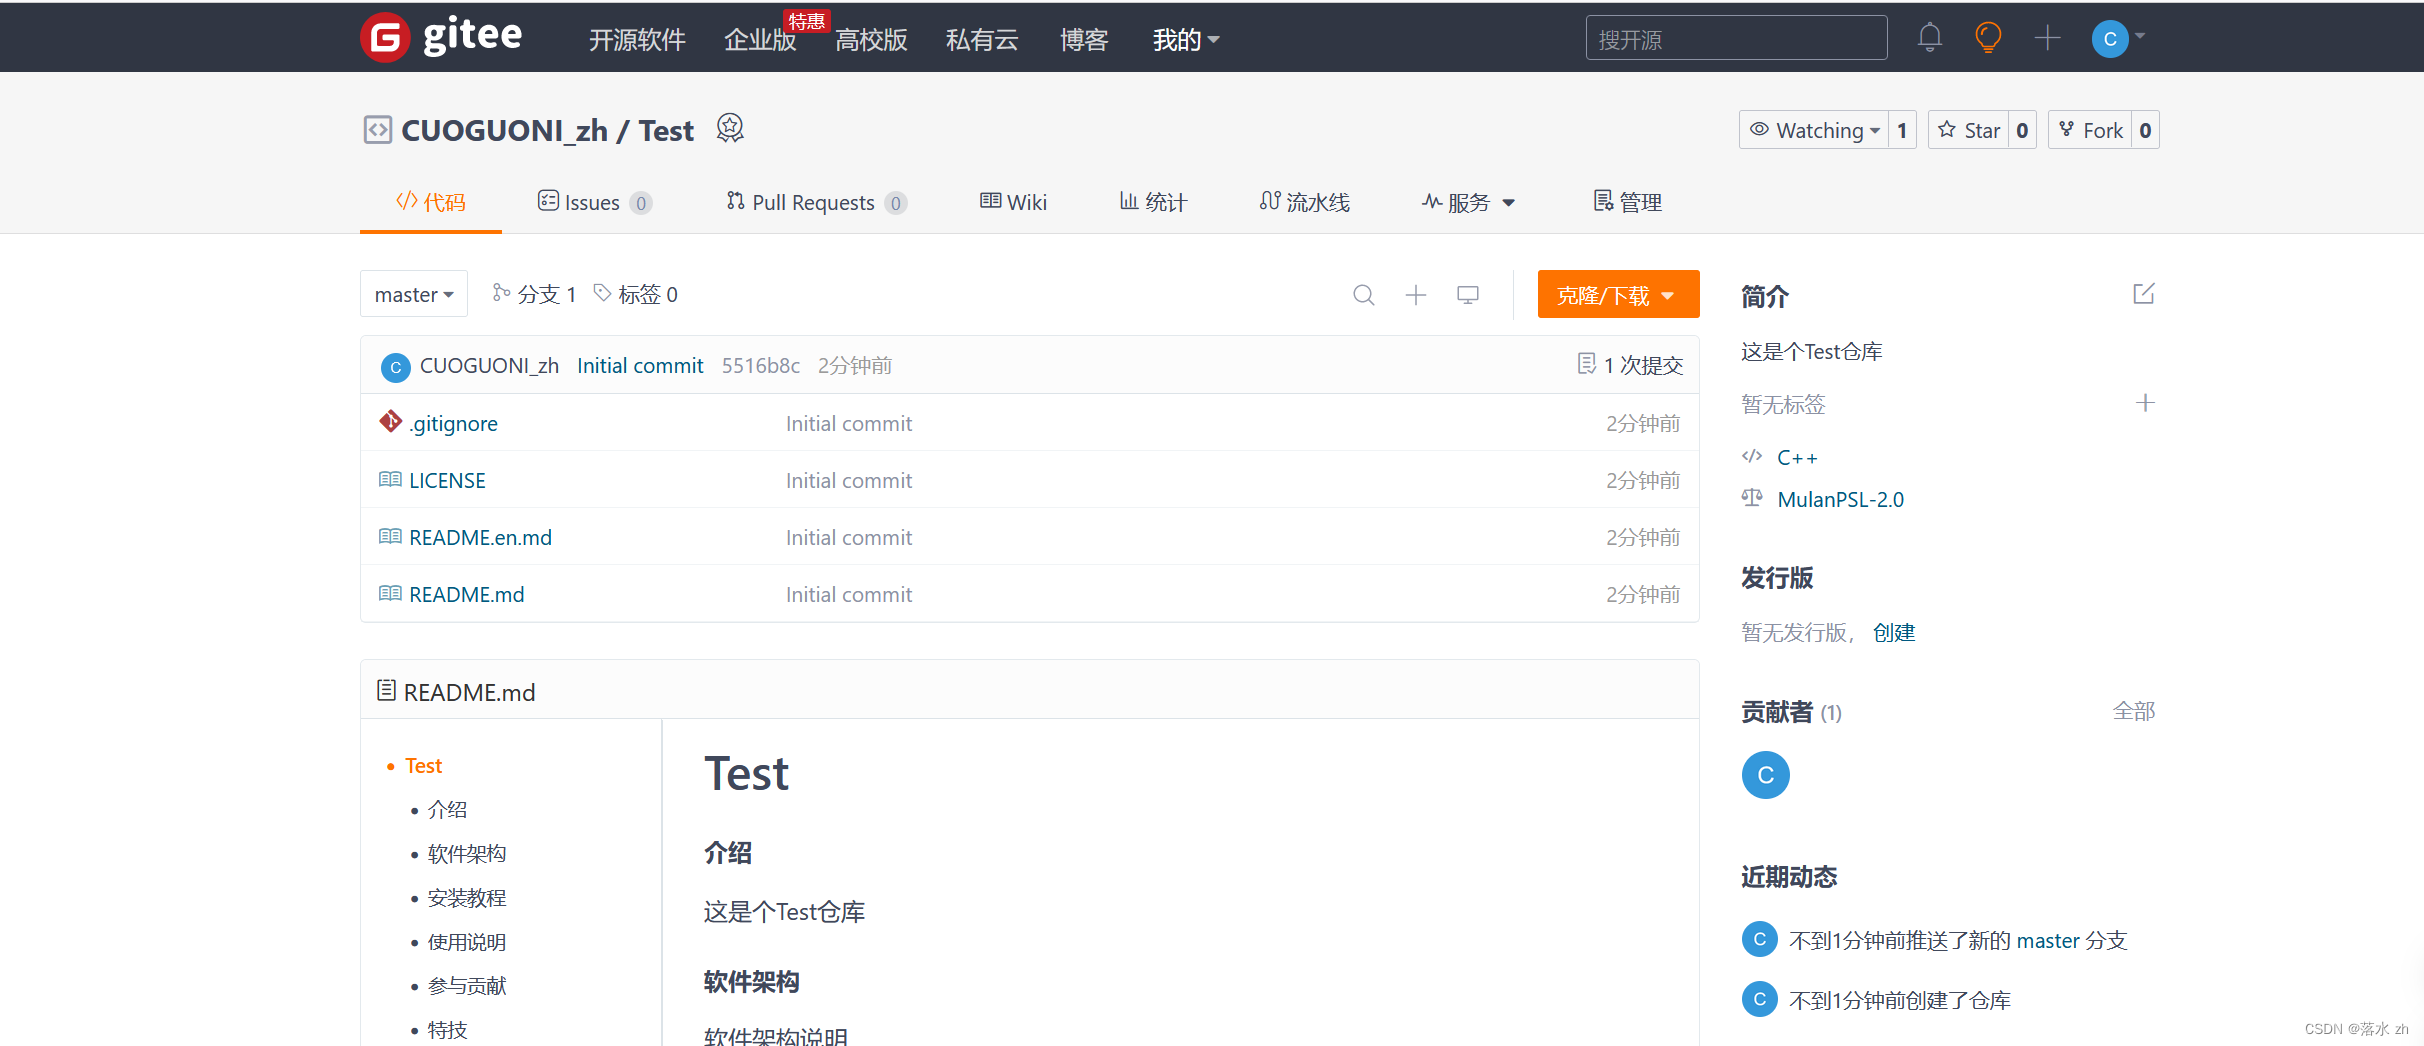Viewport: 2424px width, 1046px height.
Task: Fork the repository
Action: 2090,130
